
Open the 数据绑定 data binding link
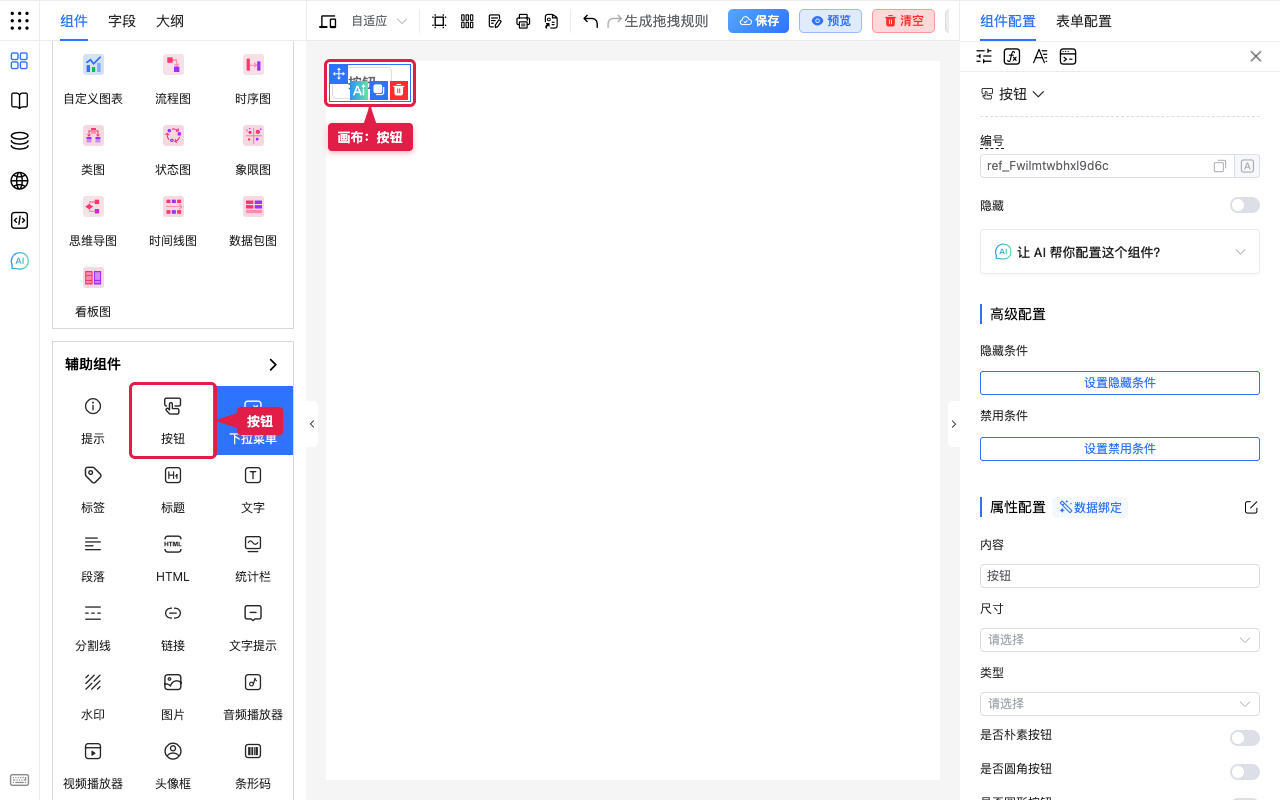coord(1090,507)
